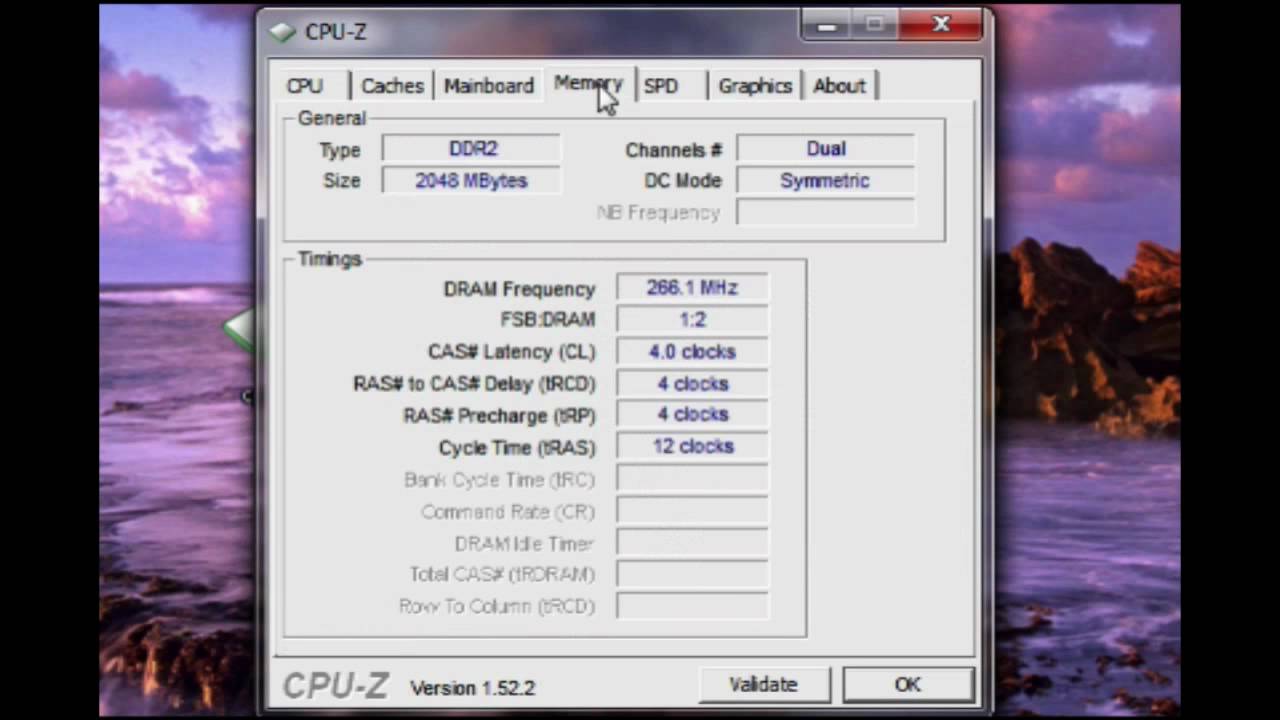Click the DC Mode label
Viewport: 1280px width, 720px height.
[x=683, y=181]
